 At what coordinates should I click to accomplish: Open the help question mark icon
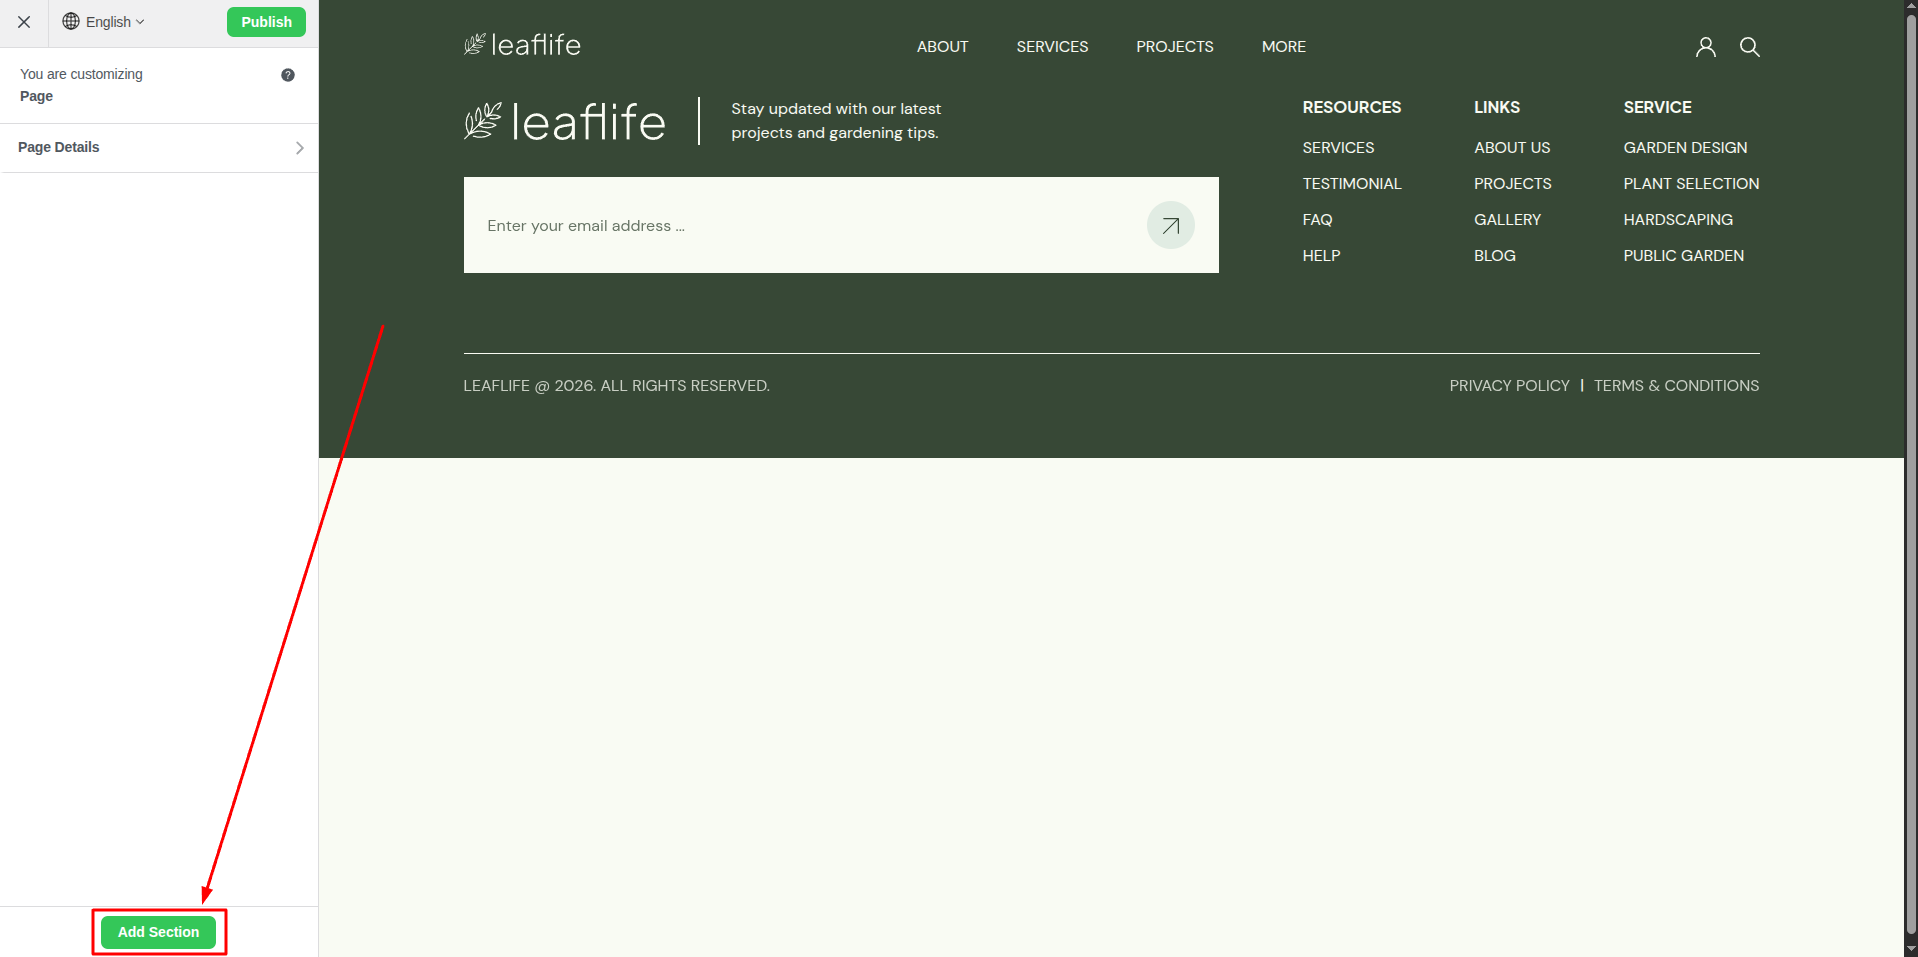[x=288, y=75]
